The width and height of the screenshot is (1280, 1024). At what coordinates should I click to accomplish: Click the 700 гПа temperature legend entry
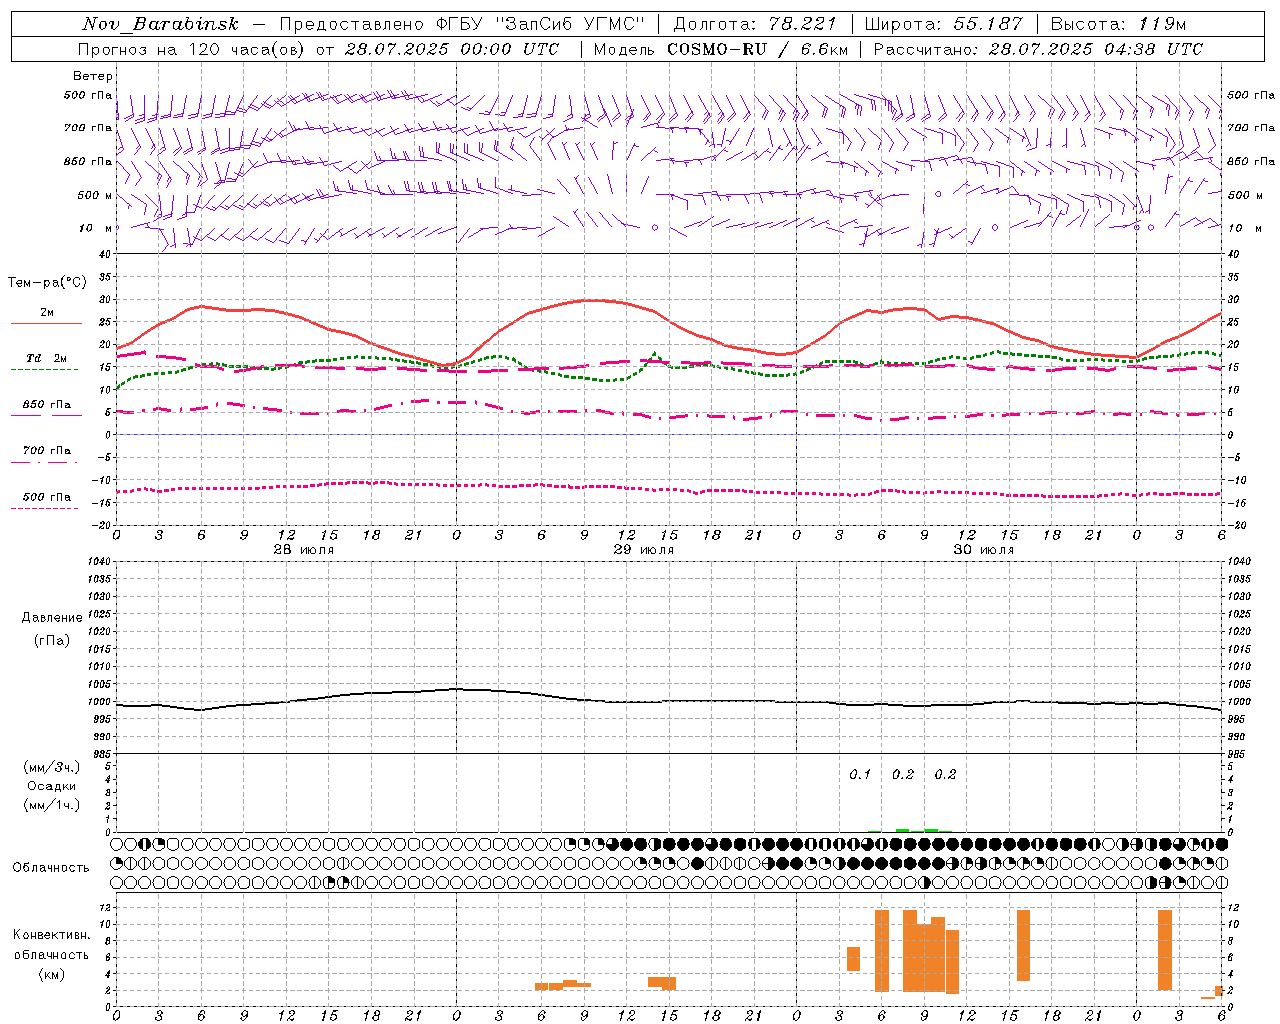click(46, 451)
